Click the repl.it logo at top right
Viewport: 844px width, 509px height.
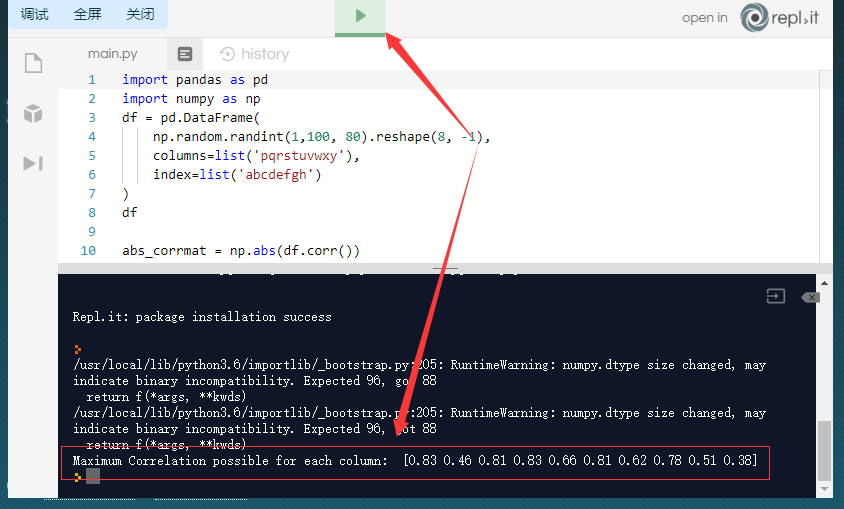coord(779,18)
